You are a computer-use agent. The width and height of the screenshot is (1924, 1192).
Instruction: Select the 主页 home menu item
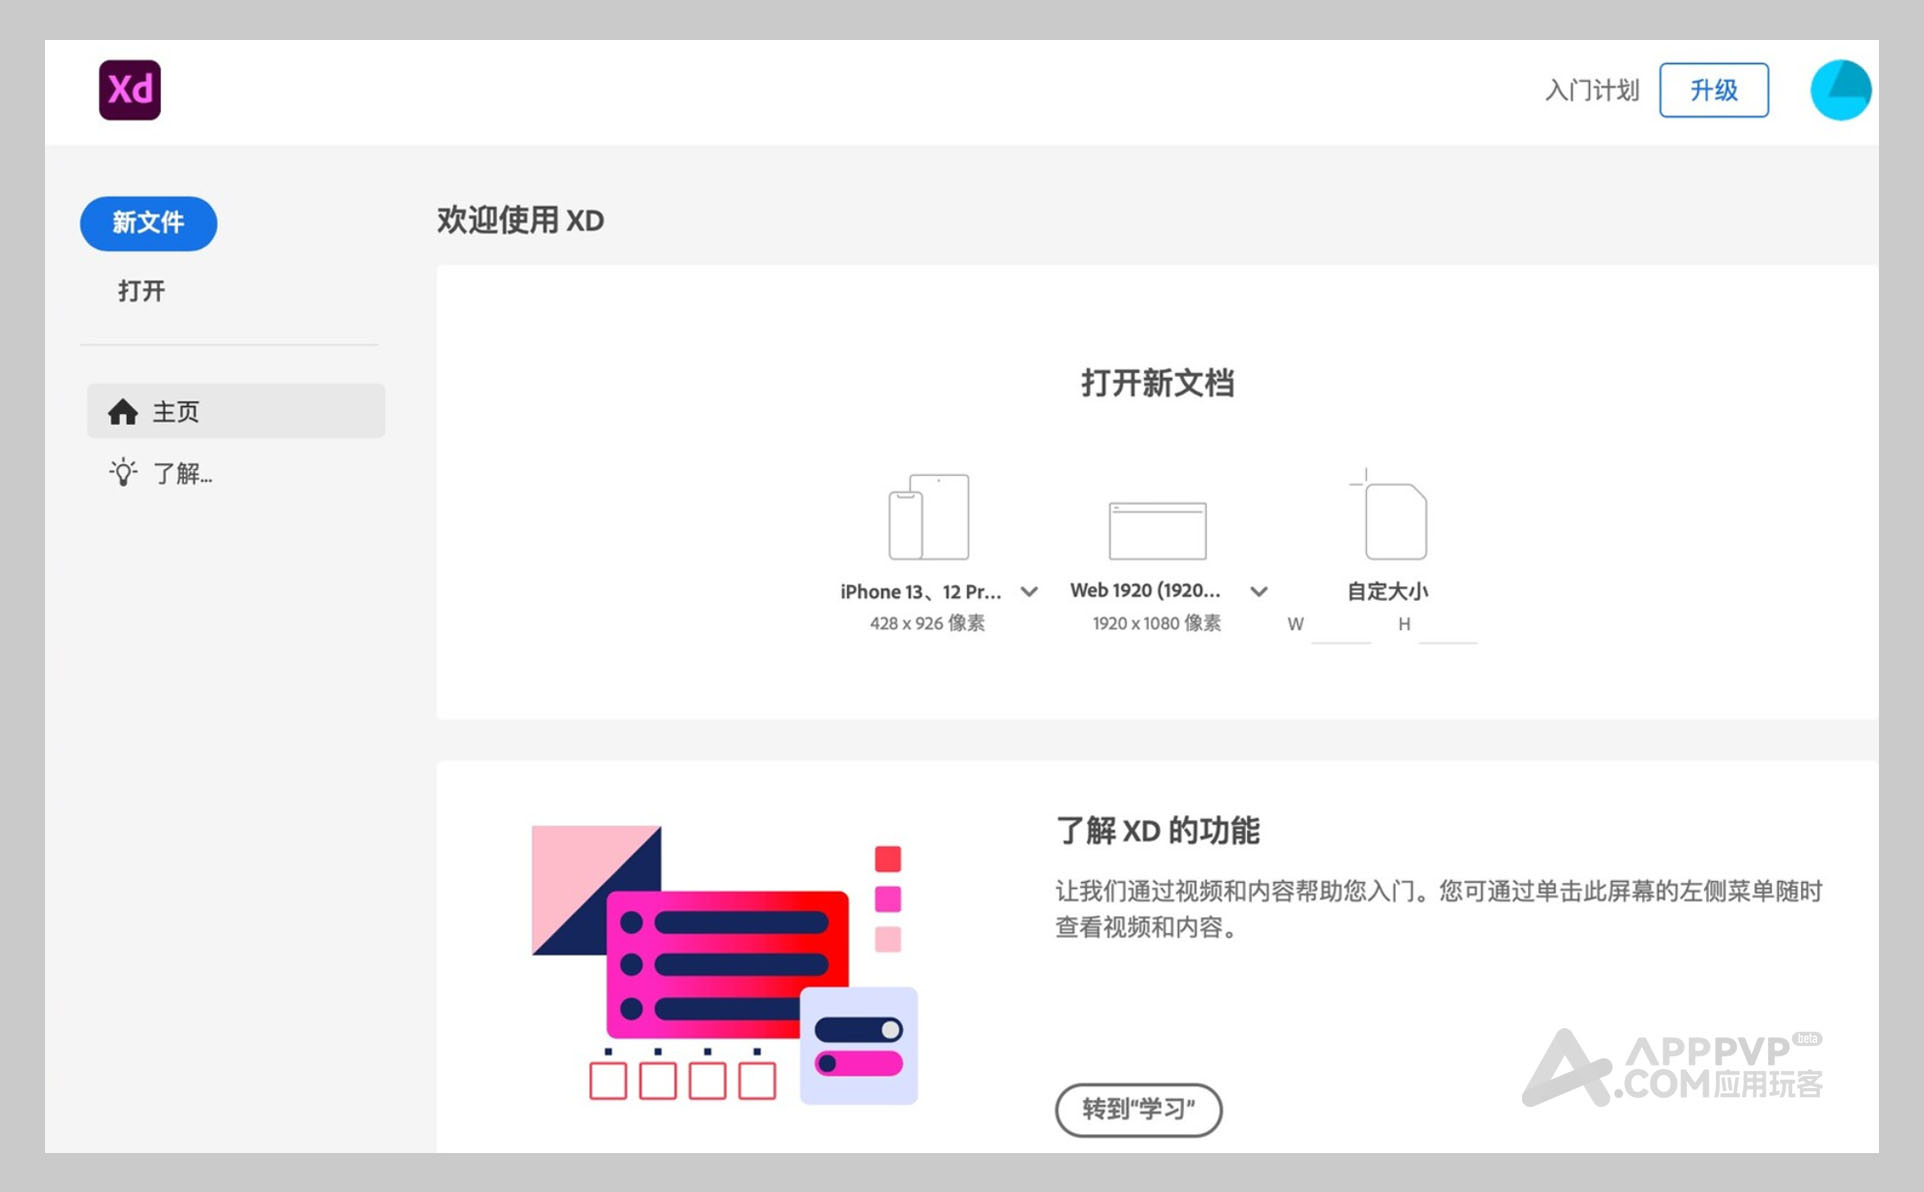coord(236,411)
